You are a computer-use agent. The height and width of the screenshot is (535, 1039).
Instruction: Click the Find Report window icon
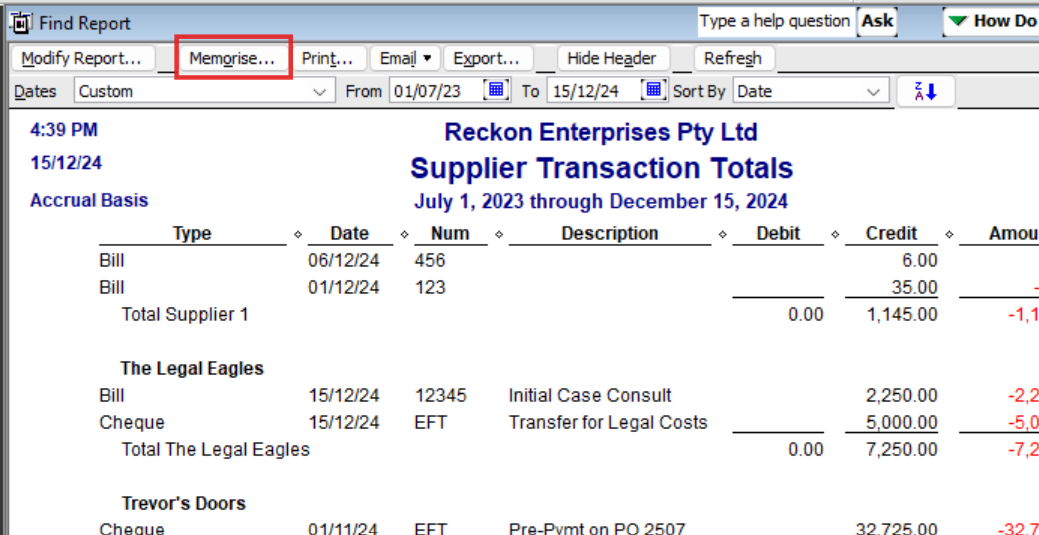tap(20, 23)
